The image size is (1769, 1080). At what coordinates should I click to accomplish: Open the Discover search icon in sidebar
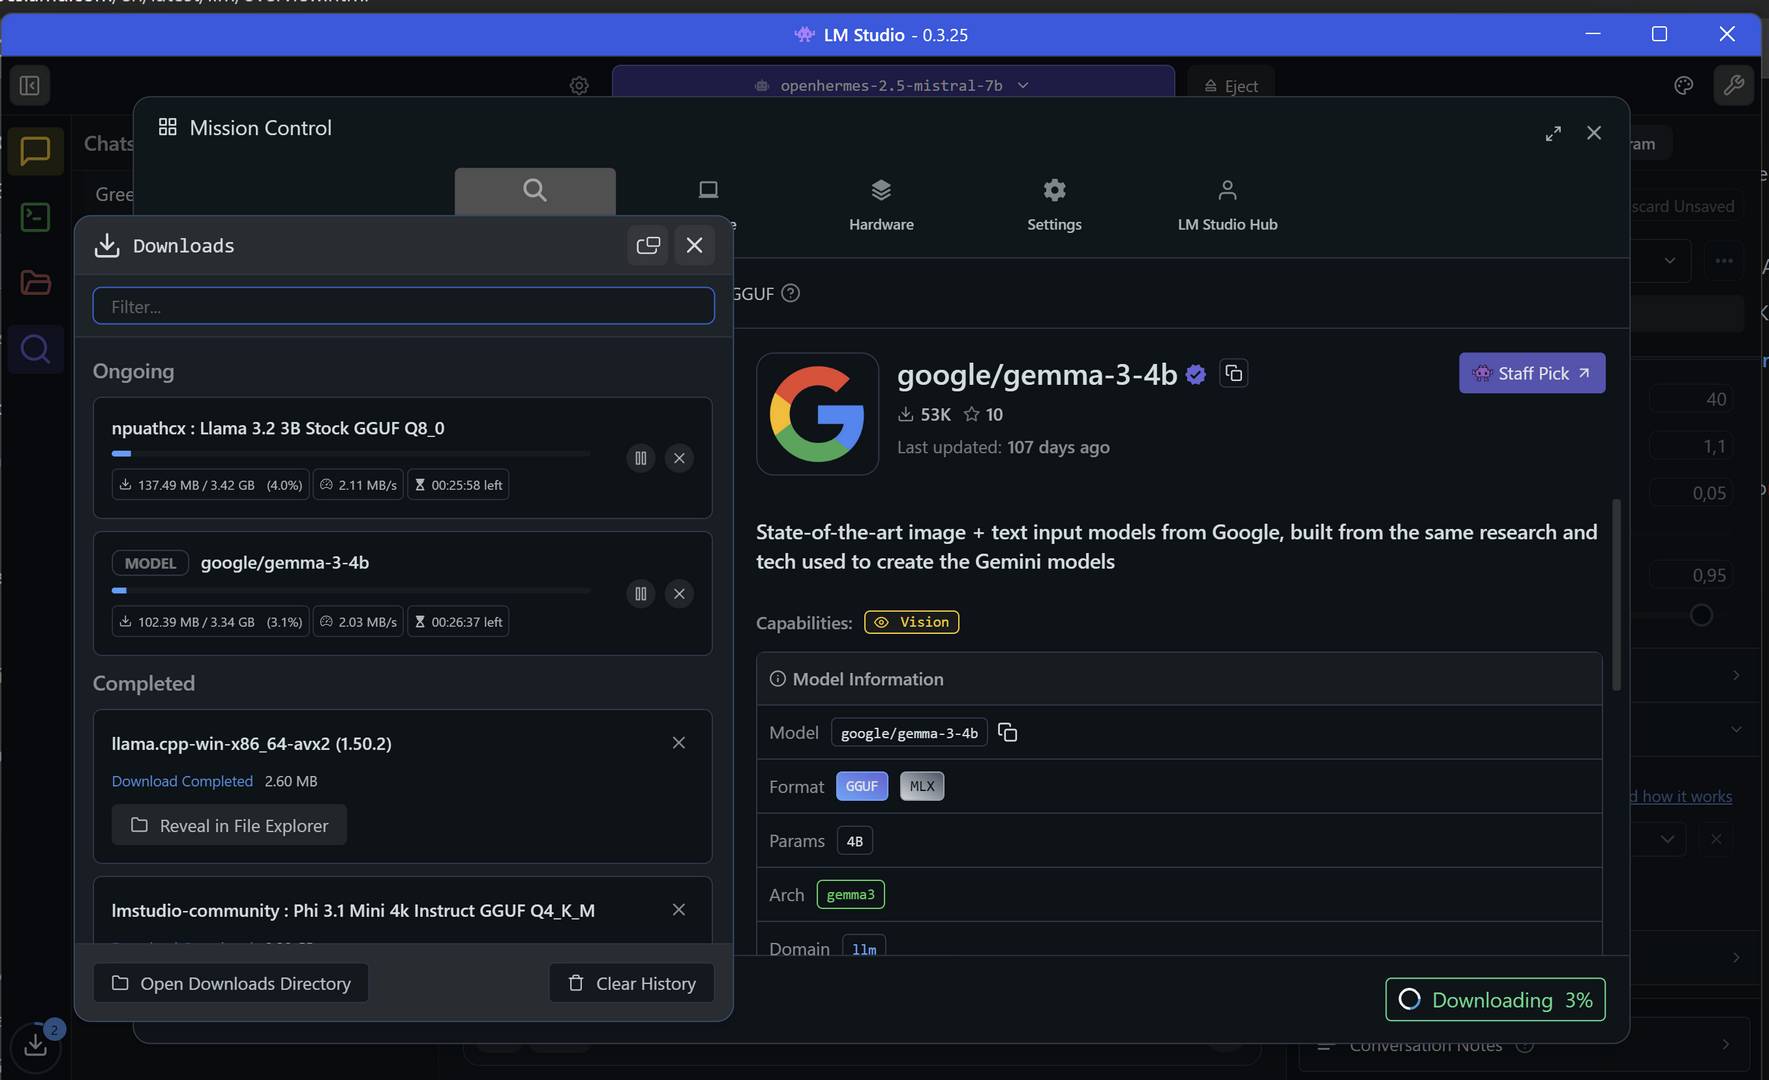pos(35,349)
